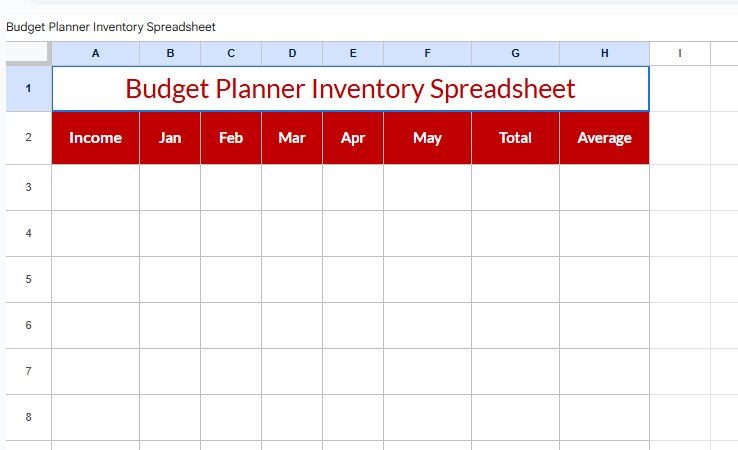
Task: Select column D header
Action: click(292, 53)
